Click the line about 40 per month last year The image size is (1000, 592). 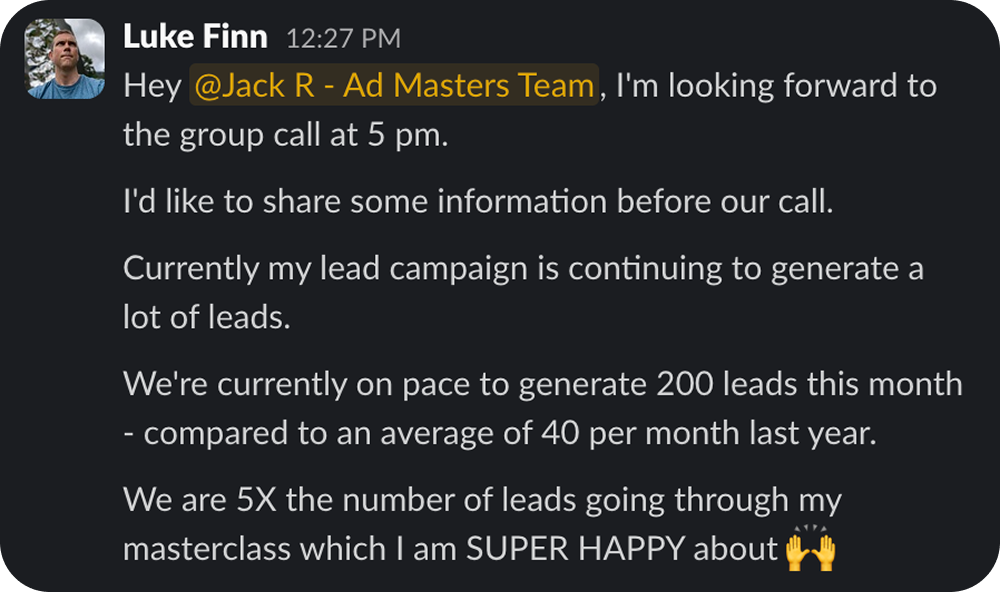500,434
